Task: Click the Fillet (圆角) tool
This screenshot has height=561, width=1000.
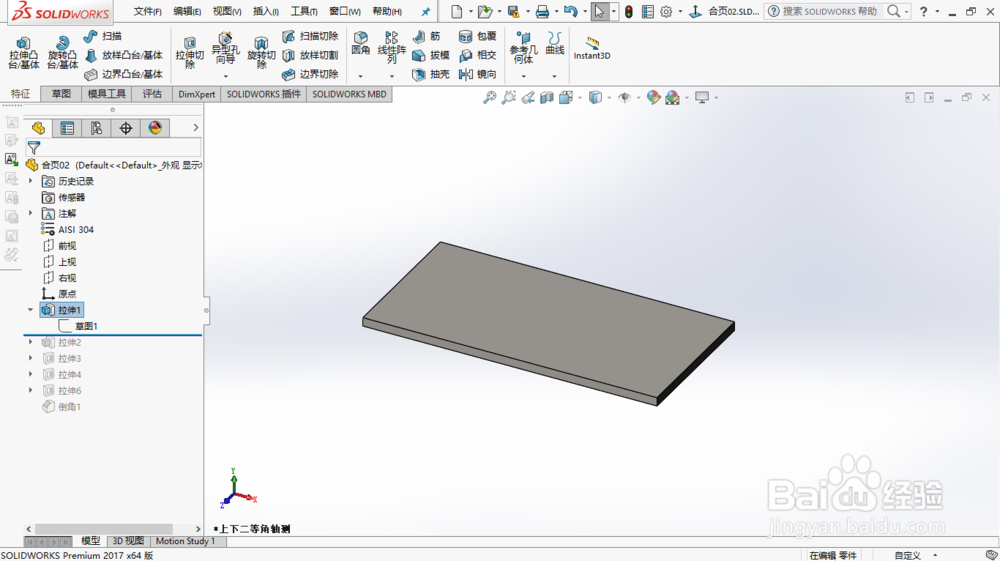Action: [x=360, y=43]
